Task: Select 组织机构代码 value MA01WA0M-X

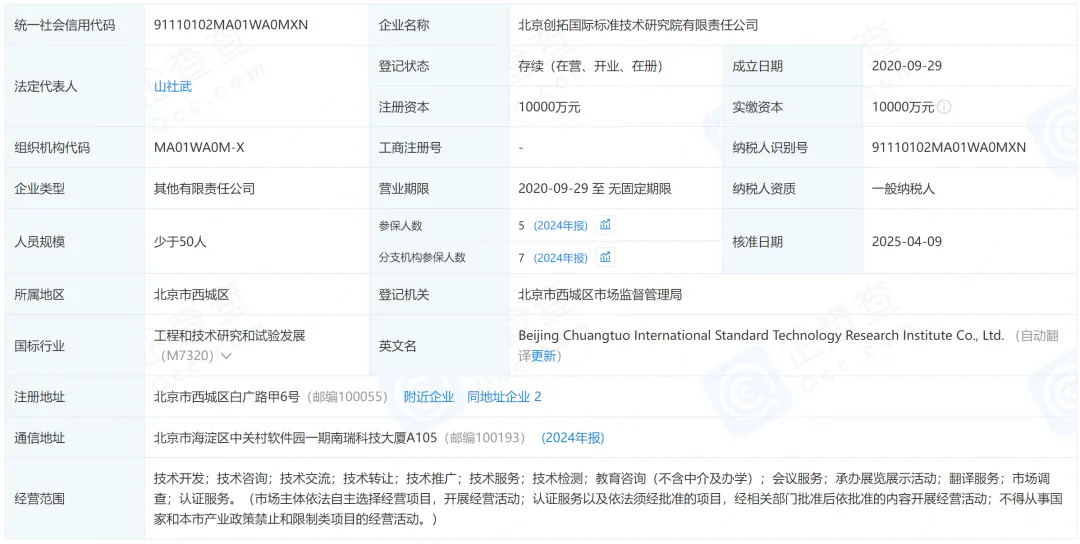Action: click(199, 147)
